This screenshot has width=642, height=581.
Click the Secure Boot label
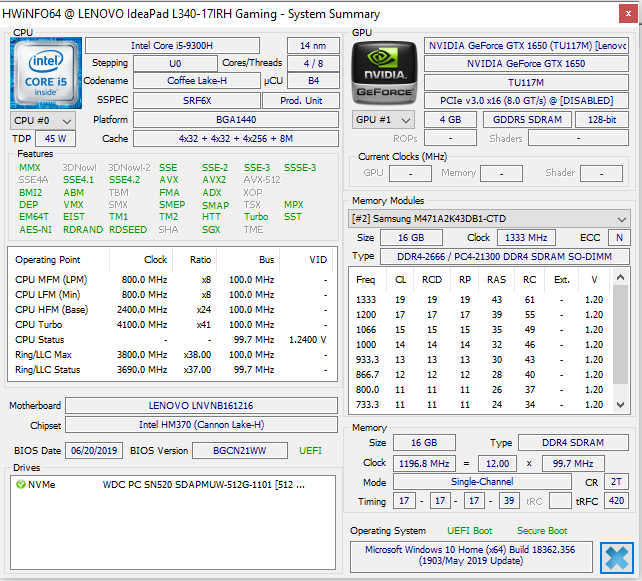(x=542, y=531)
